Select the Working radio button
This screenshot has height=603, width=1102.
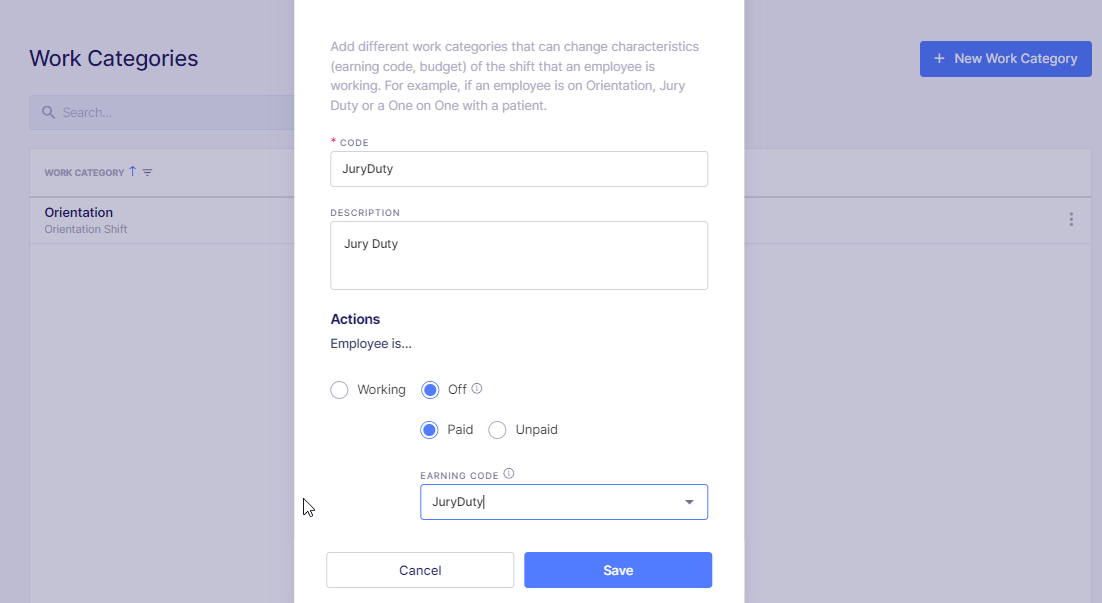pos(339,390)
